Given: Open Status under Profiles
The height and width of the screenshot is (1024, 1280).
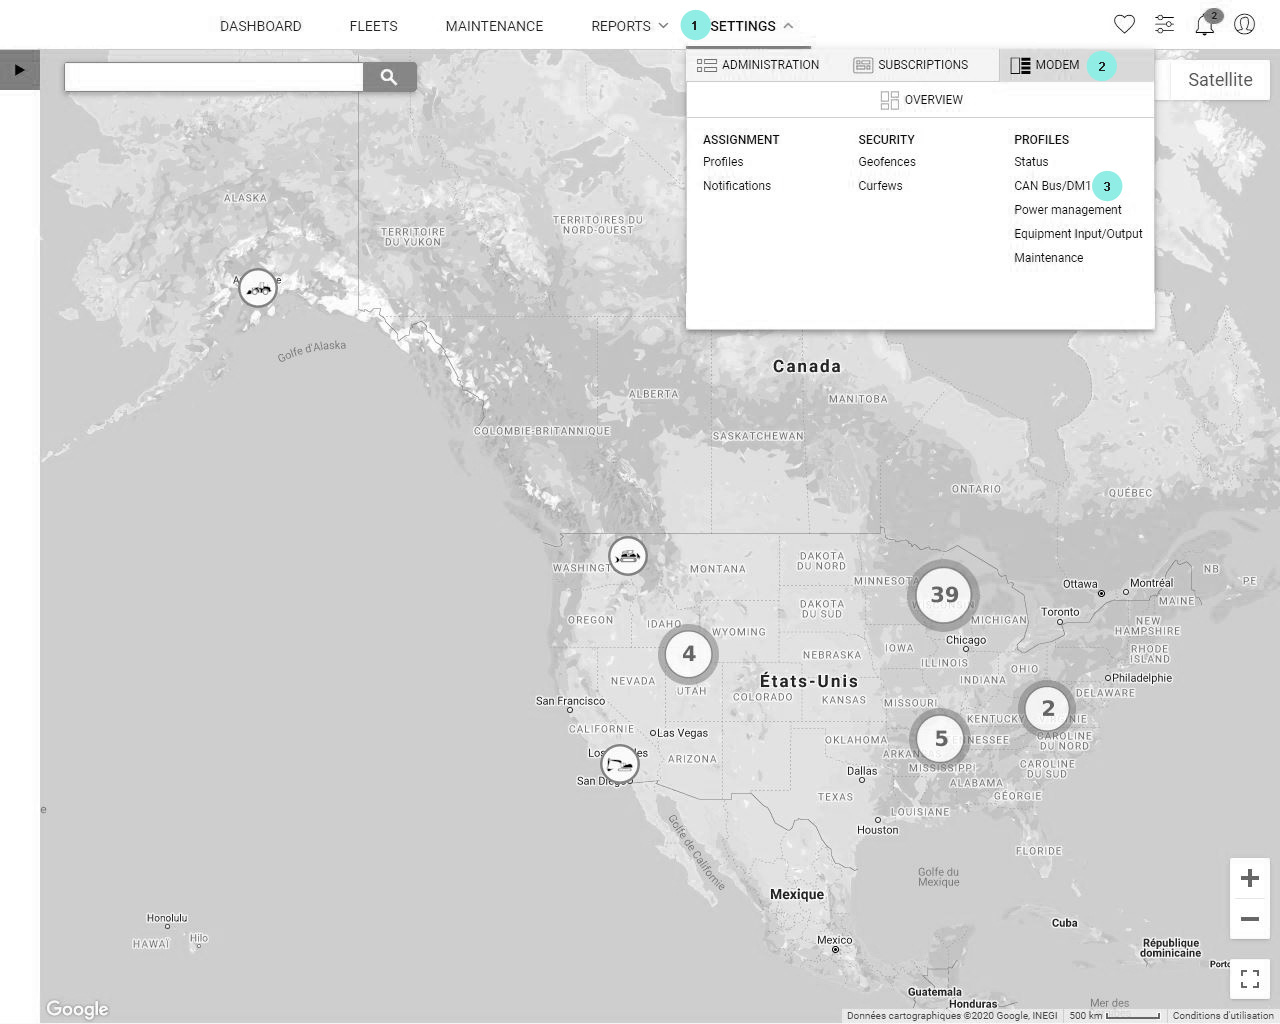Looking at the screenshot, I should [x=1031, y=162].
